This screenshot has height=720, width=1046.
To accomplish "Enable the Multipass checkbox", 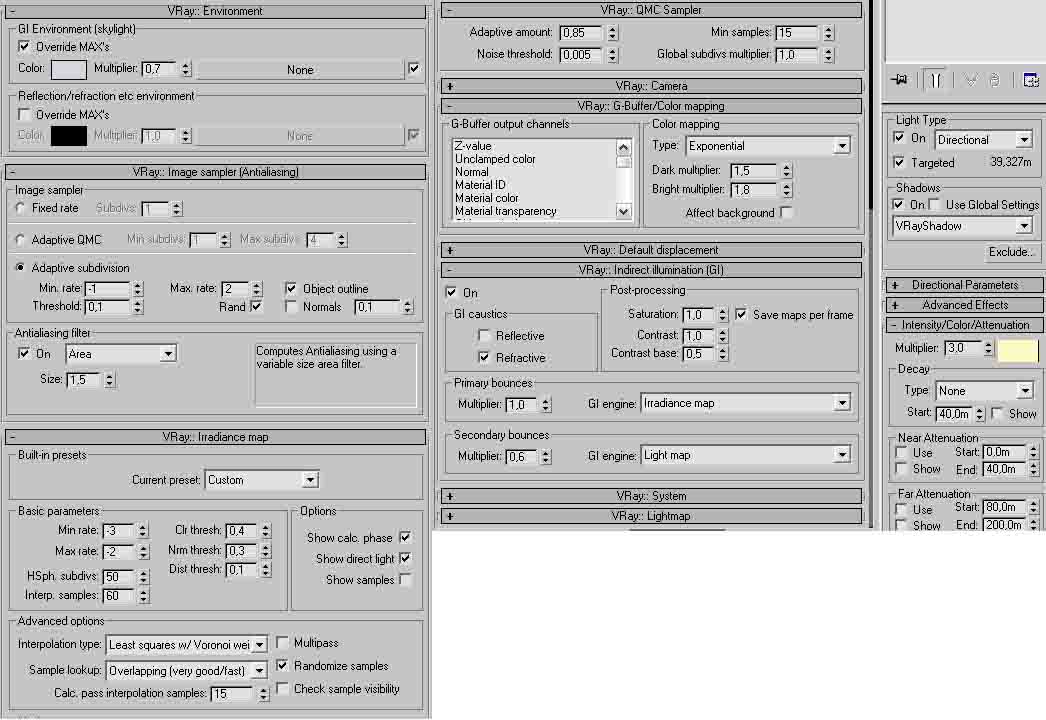I will click(x=282, y=643).
